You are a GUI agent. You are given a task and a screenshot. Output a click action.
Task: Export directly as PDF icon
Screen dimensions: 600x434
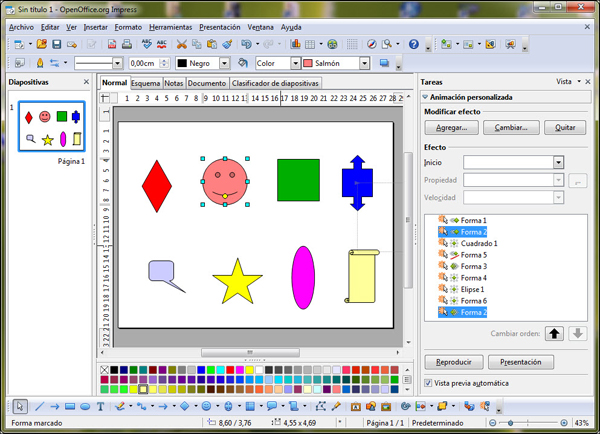coord(112,44)
